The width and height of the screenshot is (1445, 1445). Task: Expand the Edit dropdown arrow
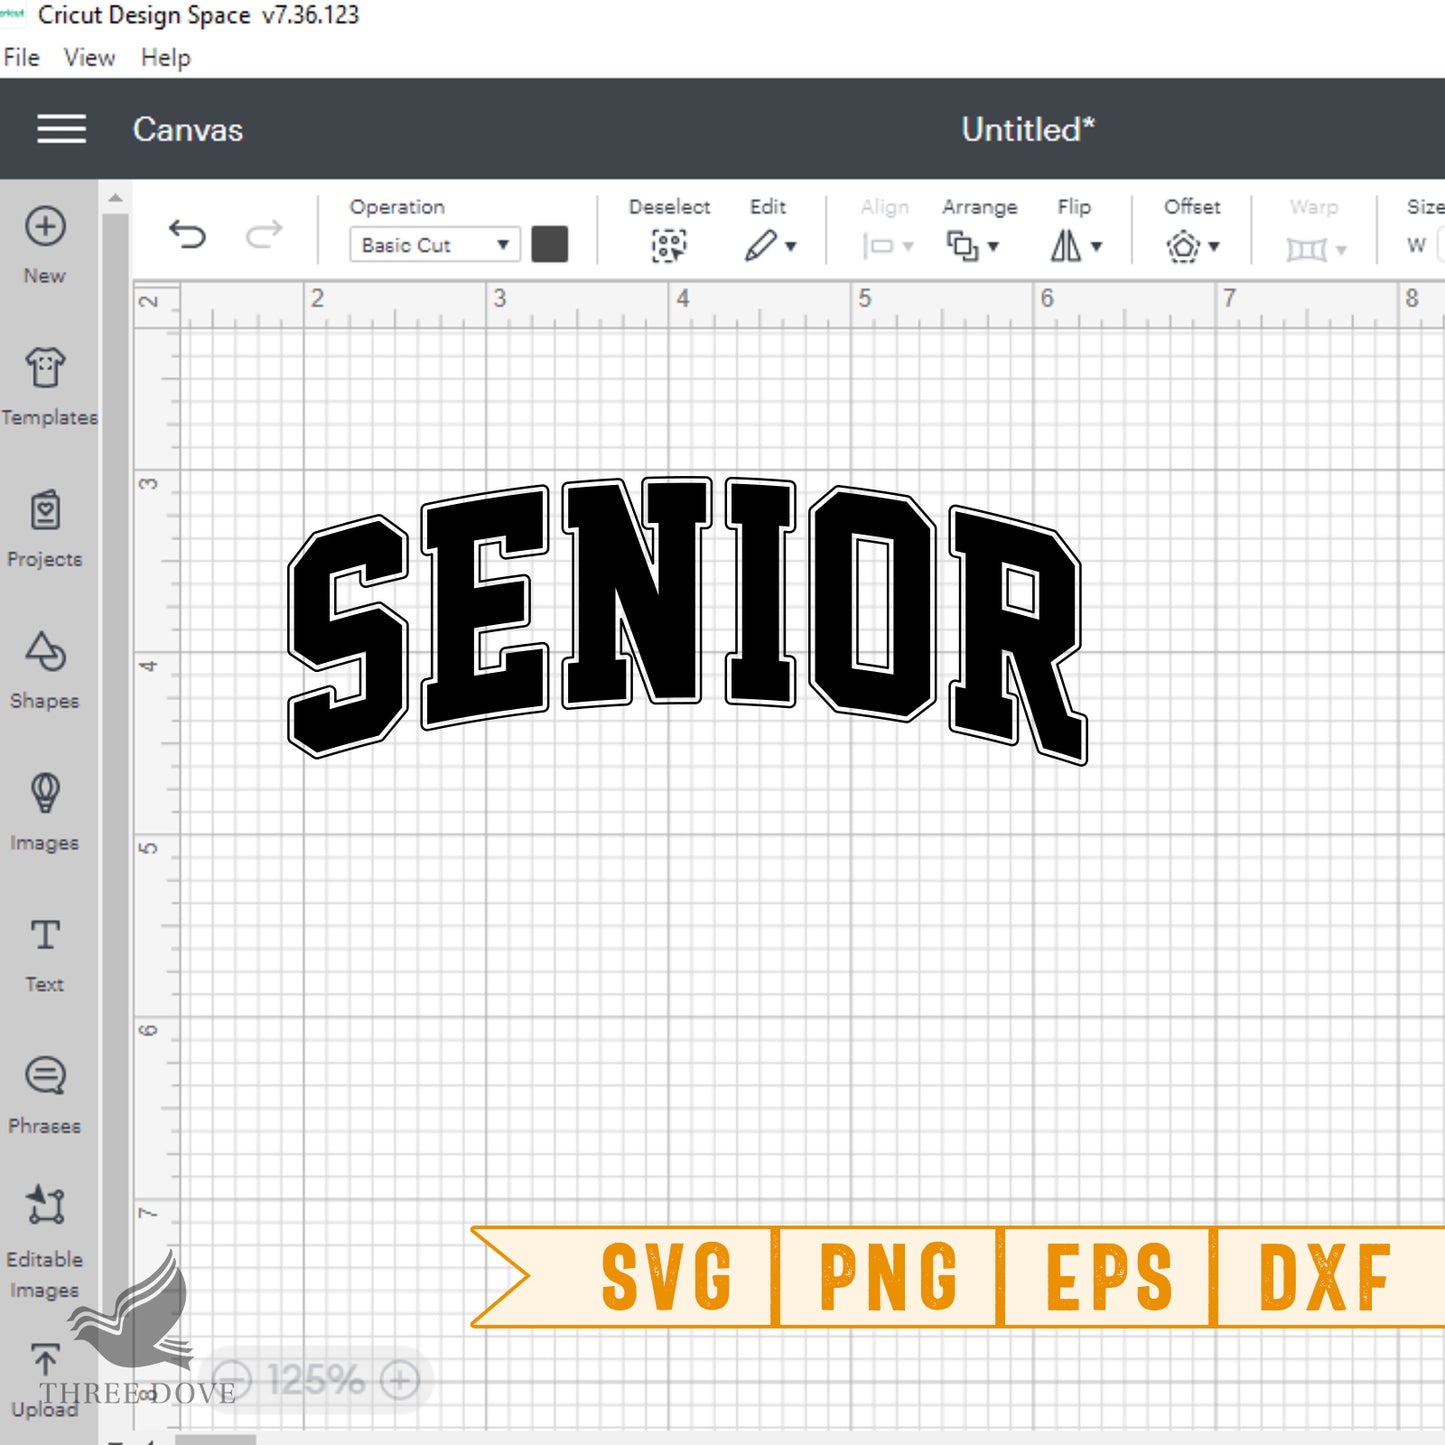pyautogui.click(x=791, y=246)
